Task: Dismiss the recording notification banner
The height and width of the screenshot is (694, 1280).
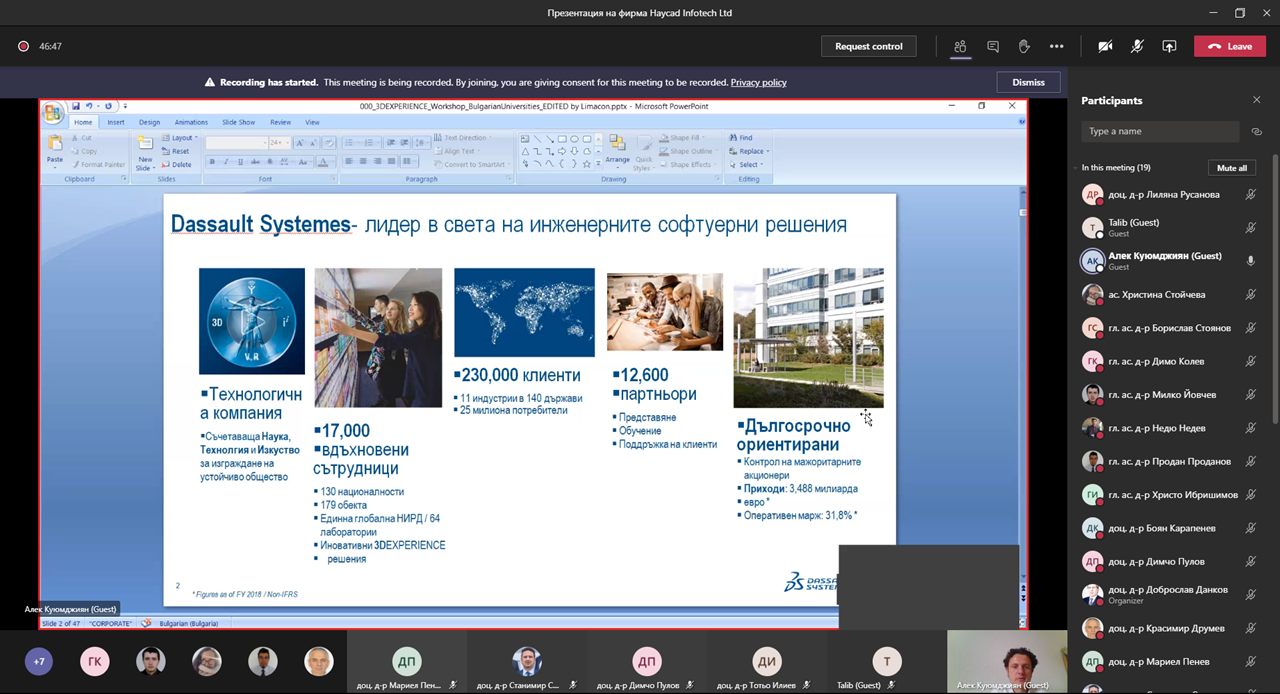Action: click(1028, 82)
